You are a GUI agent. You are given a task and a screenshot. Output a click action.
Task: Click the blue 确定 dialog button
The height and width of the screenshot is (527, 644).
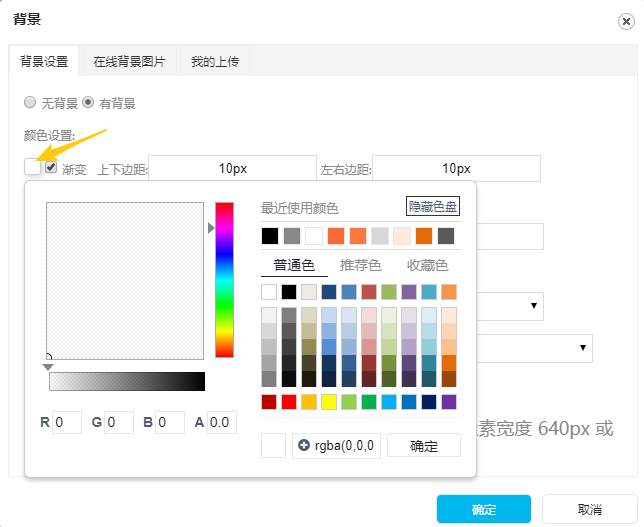coord(484,509)
